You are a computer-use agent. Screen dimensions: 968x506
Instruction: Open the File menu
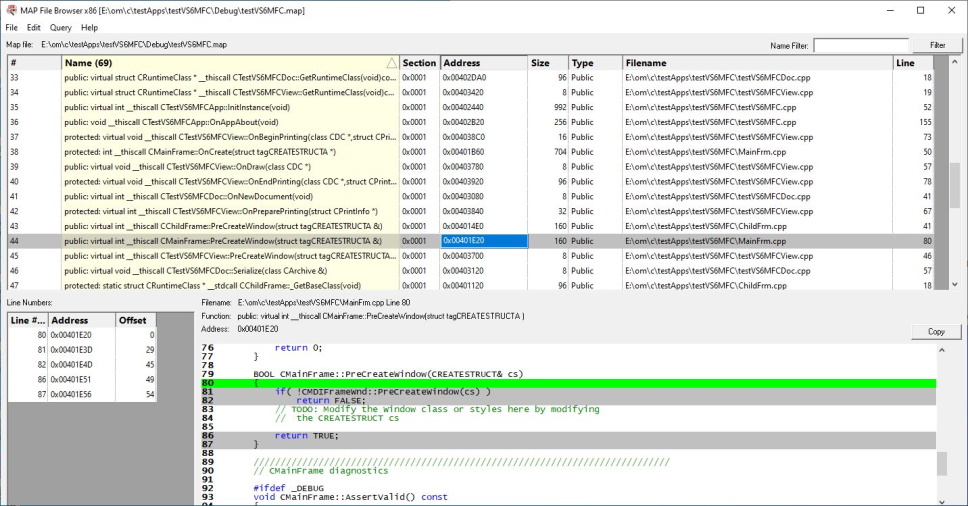click(11, 28)
